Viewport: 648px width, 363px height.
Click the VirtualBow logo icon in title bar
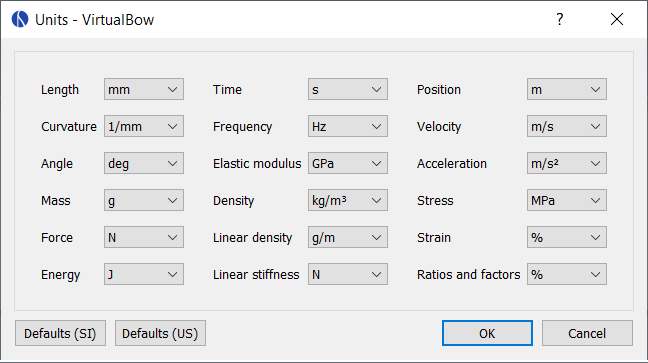[x=20, y=19]
